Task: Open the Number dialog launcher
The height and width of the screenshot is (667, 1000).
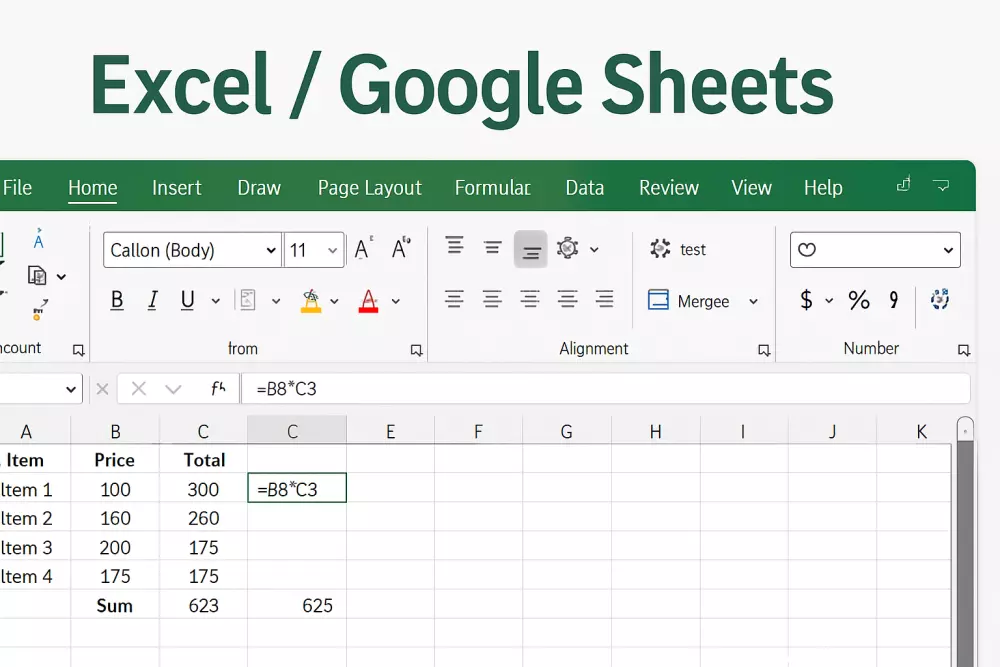Action: click(x=964, y=350)
